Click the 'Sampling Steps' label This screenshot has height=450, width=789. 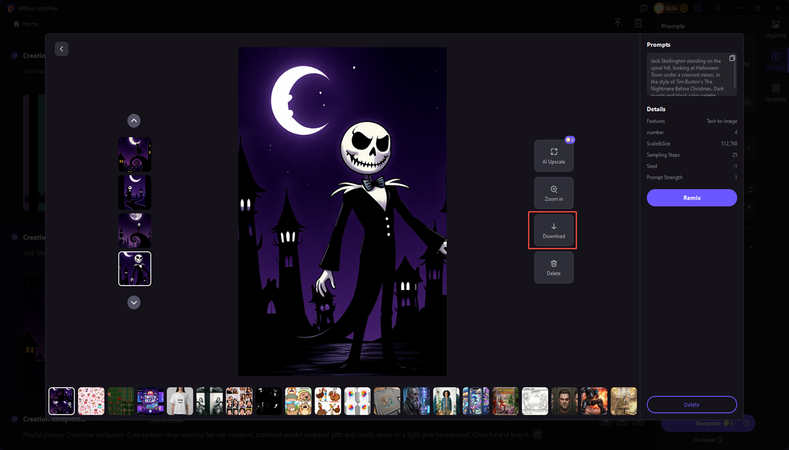pyautogui.click(x=663, y=155)
